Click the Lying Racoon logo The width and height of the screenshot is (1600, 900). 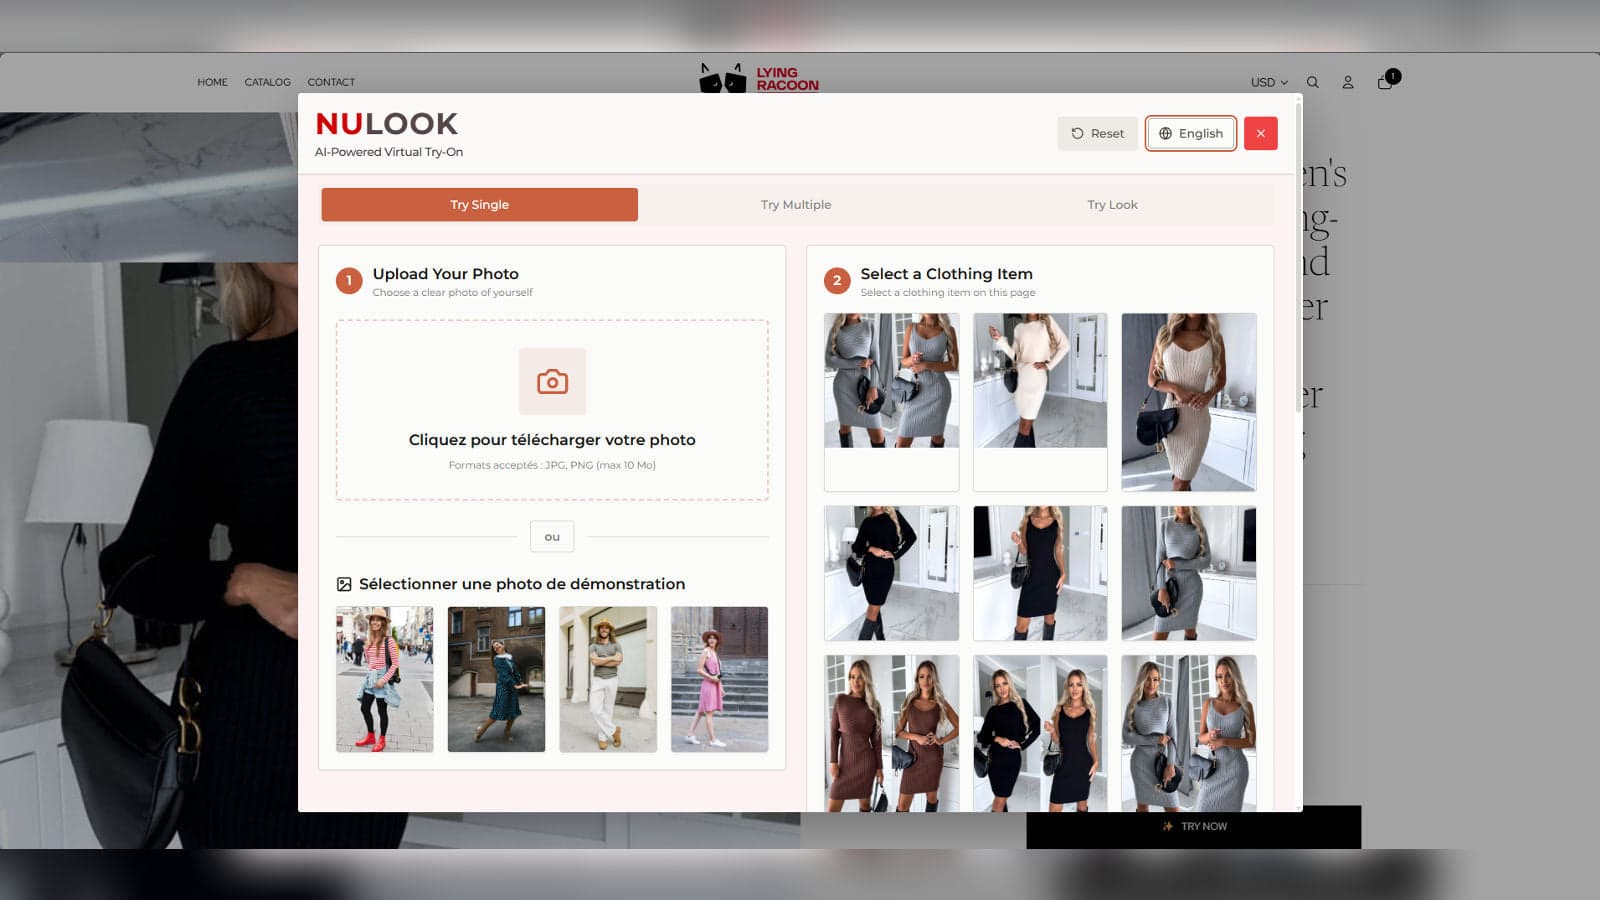(759, 78)
